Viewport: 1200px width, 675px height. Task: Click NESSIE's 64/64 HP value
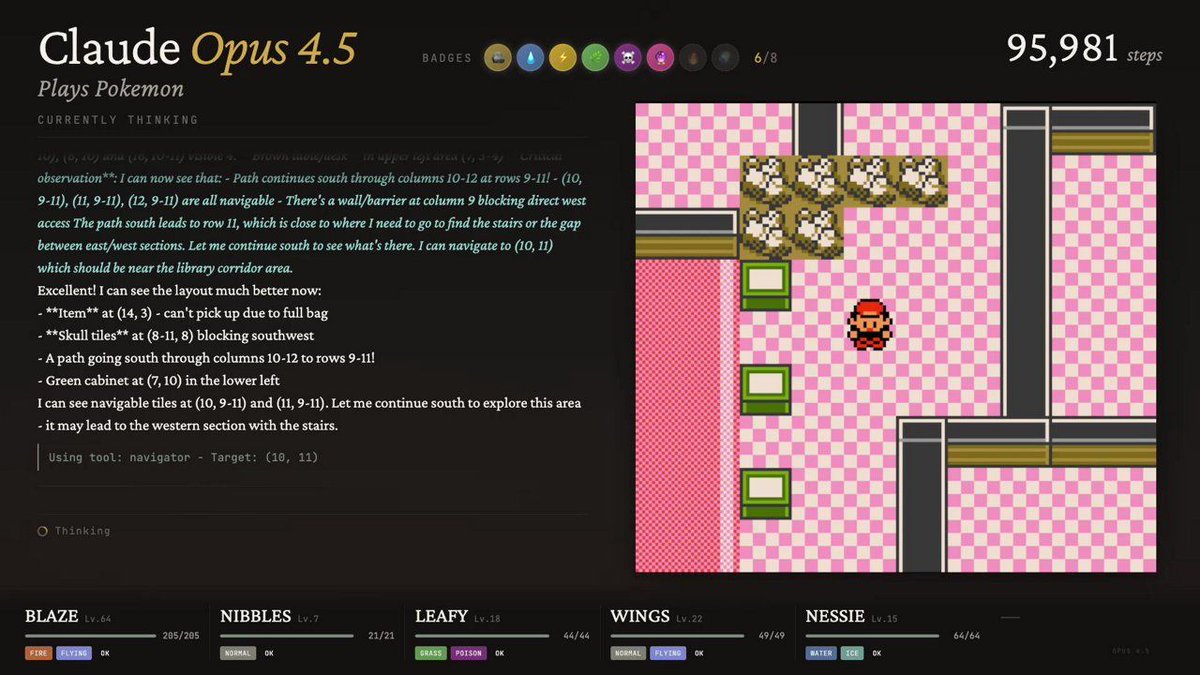969,635
